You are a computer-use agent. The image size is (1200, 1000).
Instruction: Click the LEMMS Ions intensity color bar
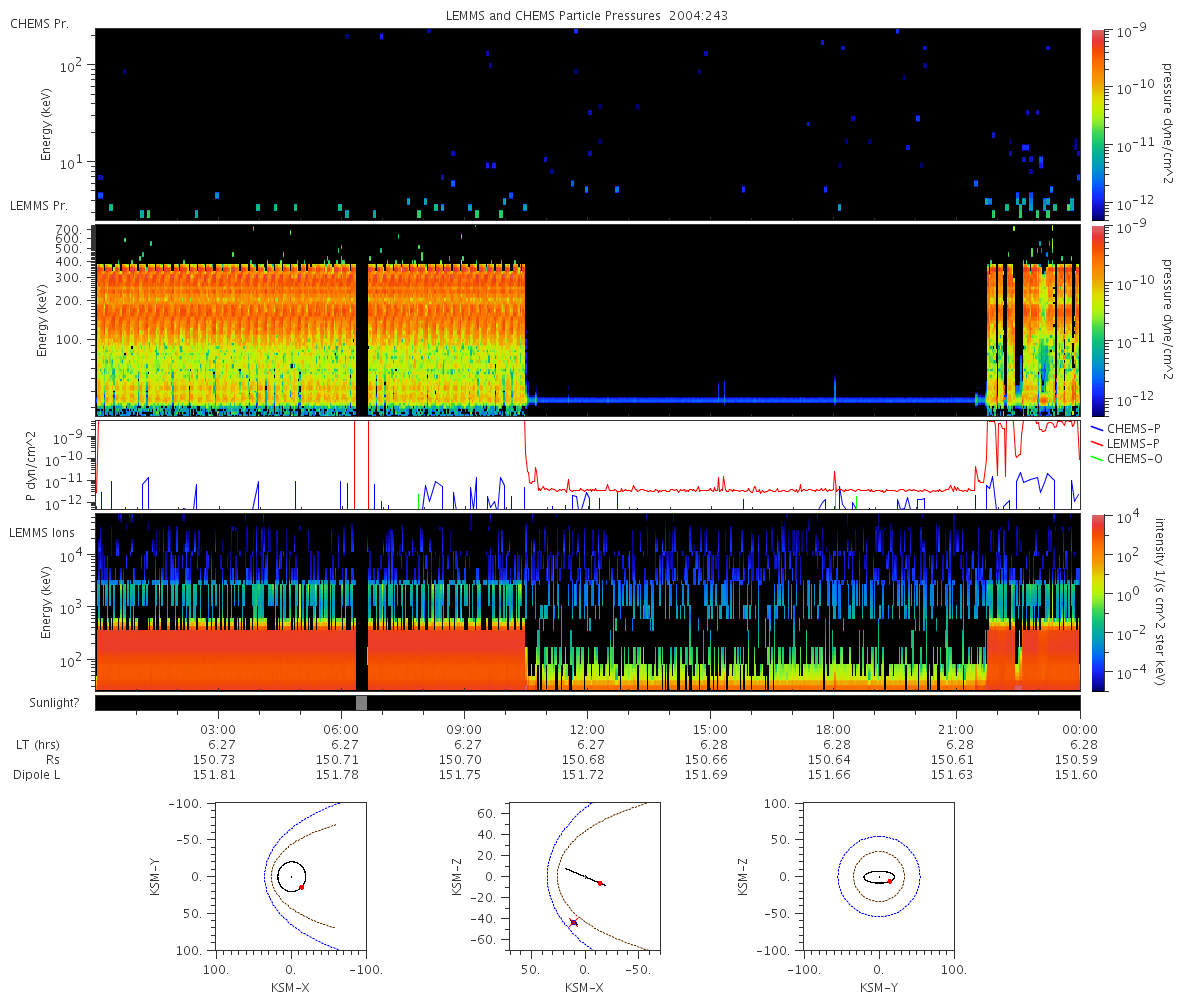pos(1098,602)
